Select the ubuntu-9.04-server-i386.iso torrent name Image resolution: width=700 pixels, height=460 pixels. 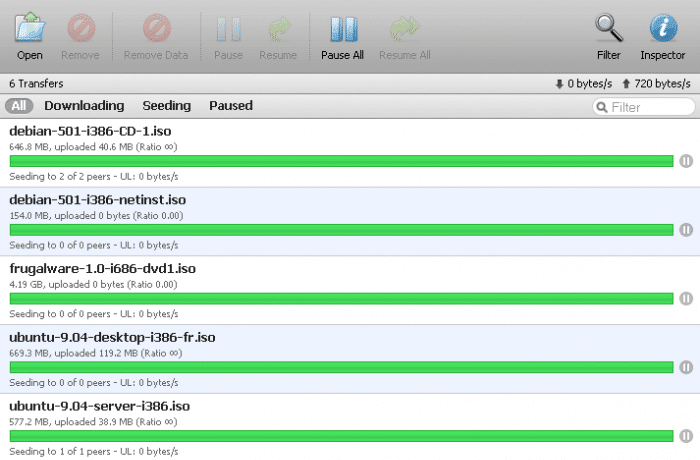click(100, 406)
